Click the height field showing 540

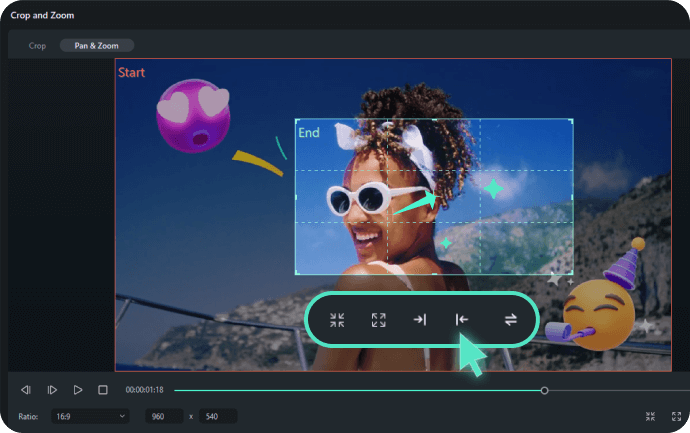(x=218, y=416)
